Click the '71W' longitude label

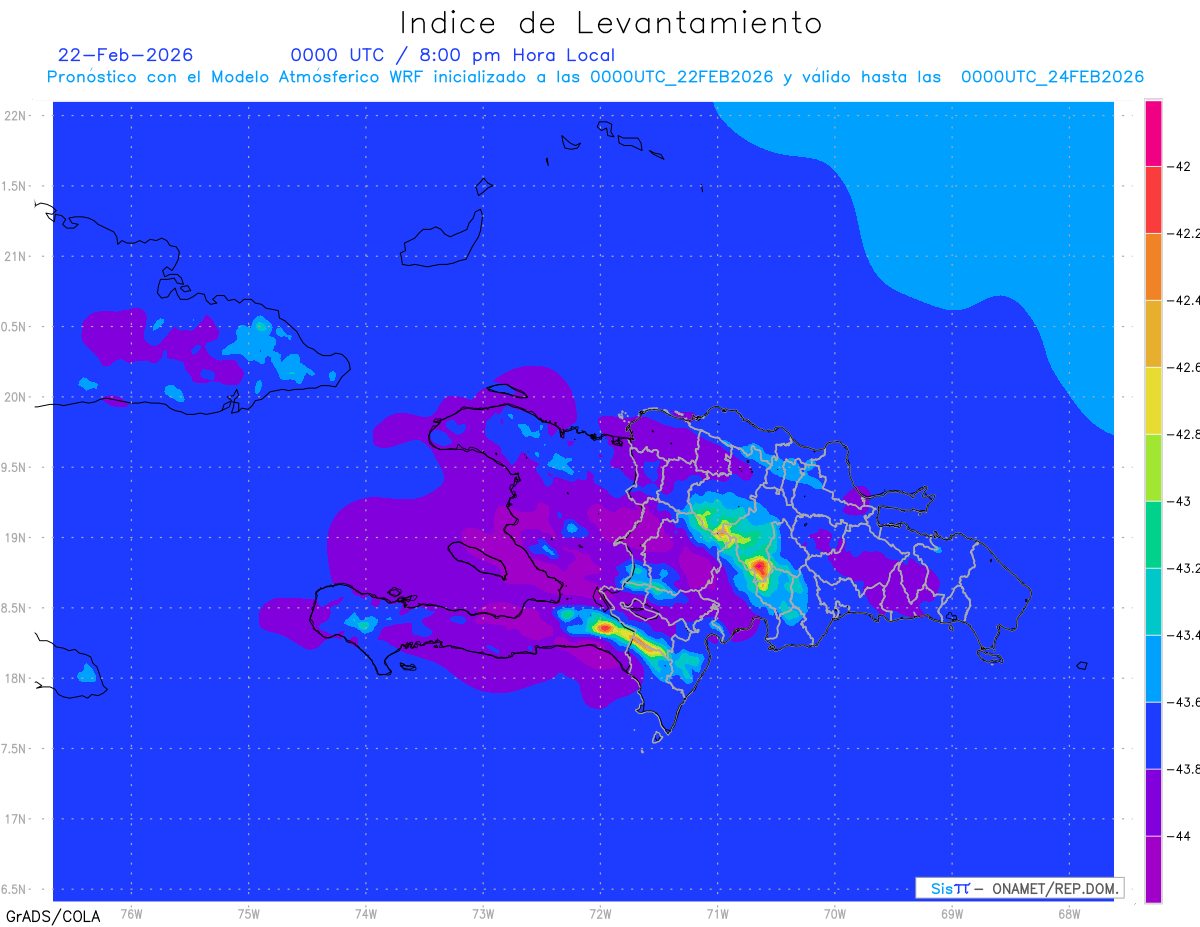[x=718, y=912]
